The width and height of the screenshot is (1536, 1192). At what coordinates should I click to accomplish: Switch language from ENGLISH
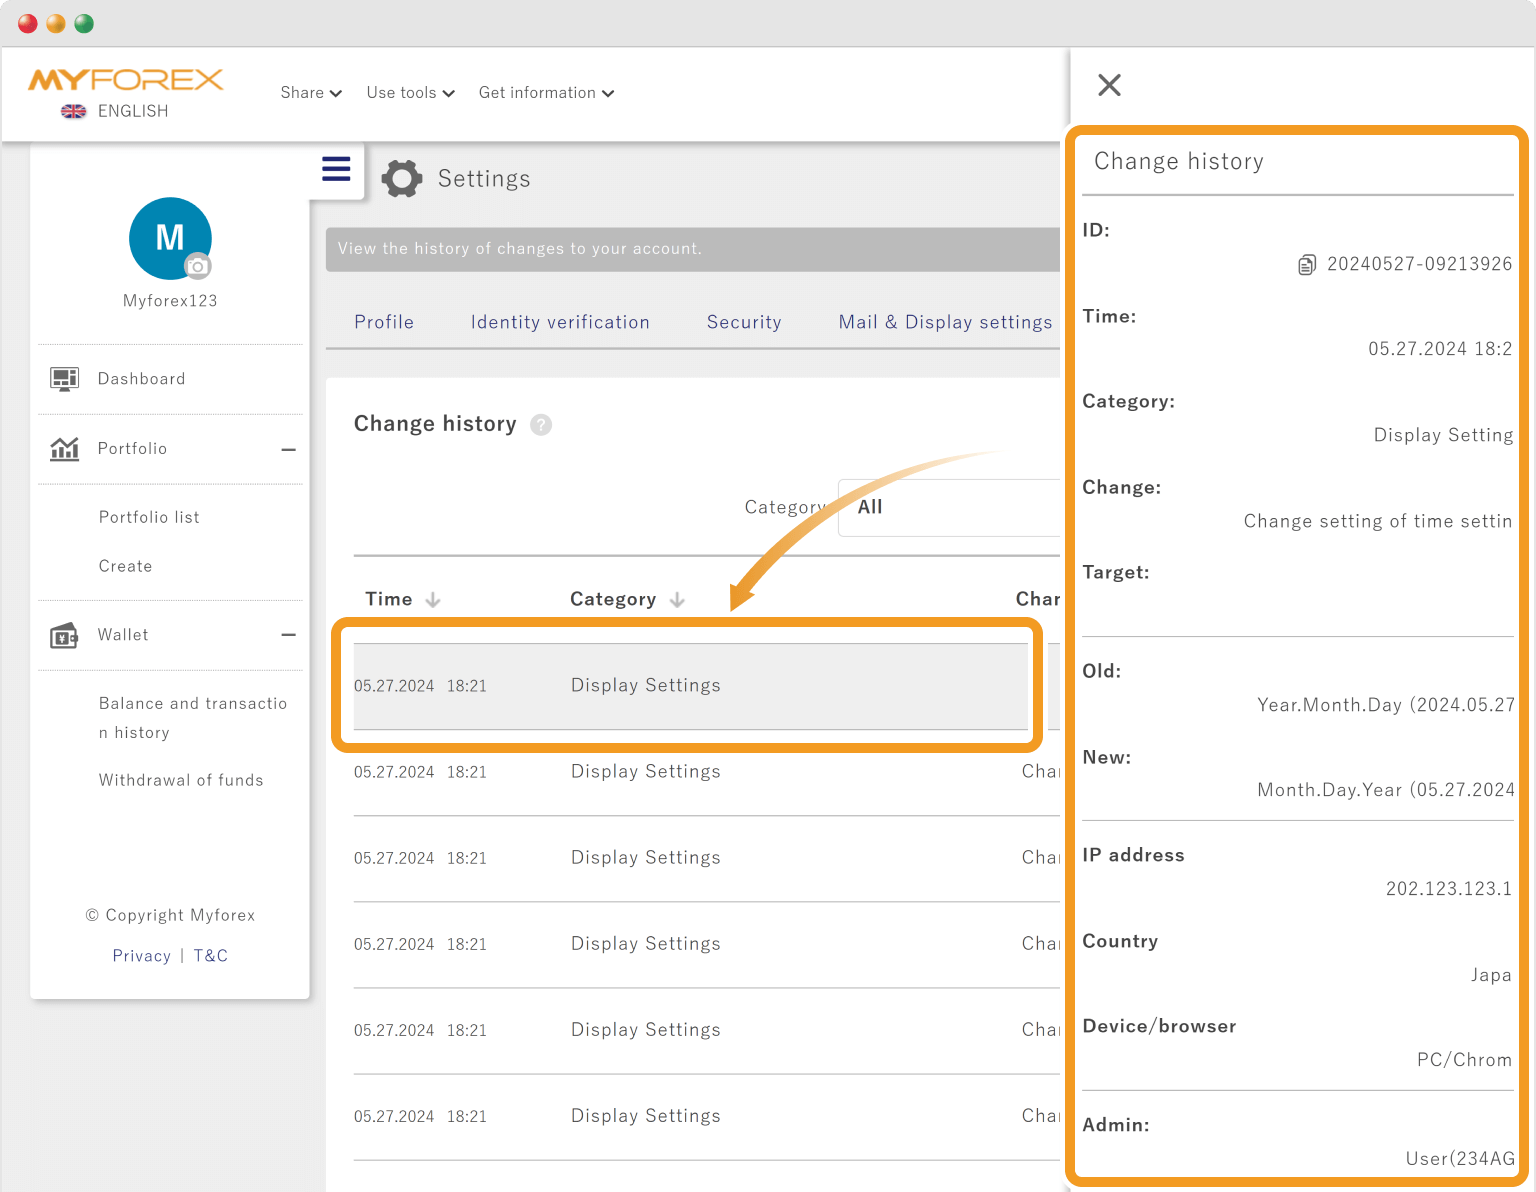click(x=133, y=111)
